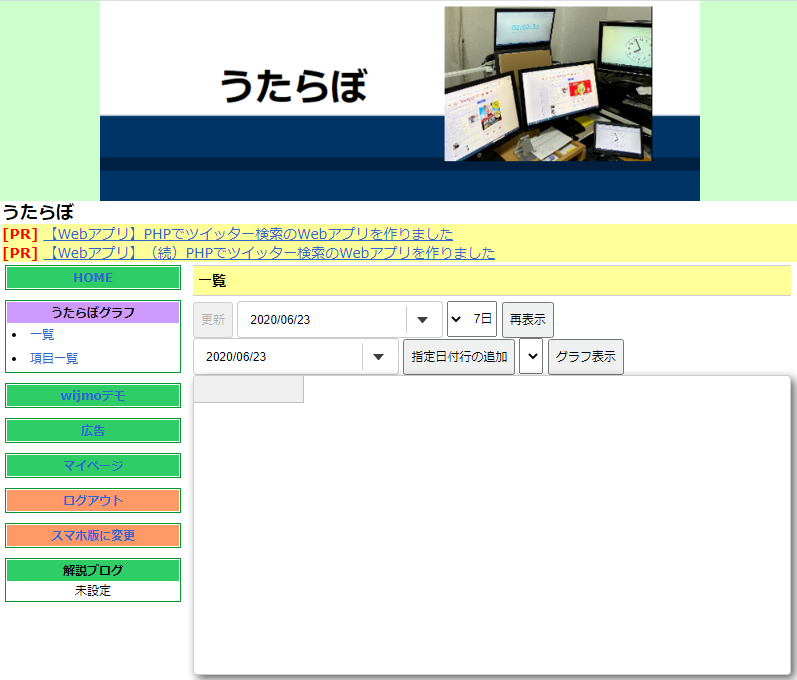Open first PR link about PHP Twitter search
797x680 pixels.
248,234
